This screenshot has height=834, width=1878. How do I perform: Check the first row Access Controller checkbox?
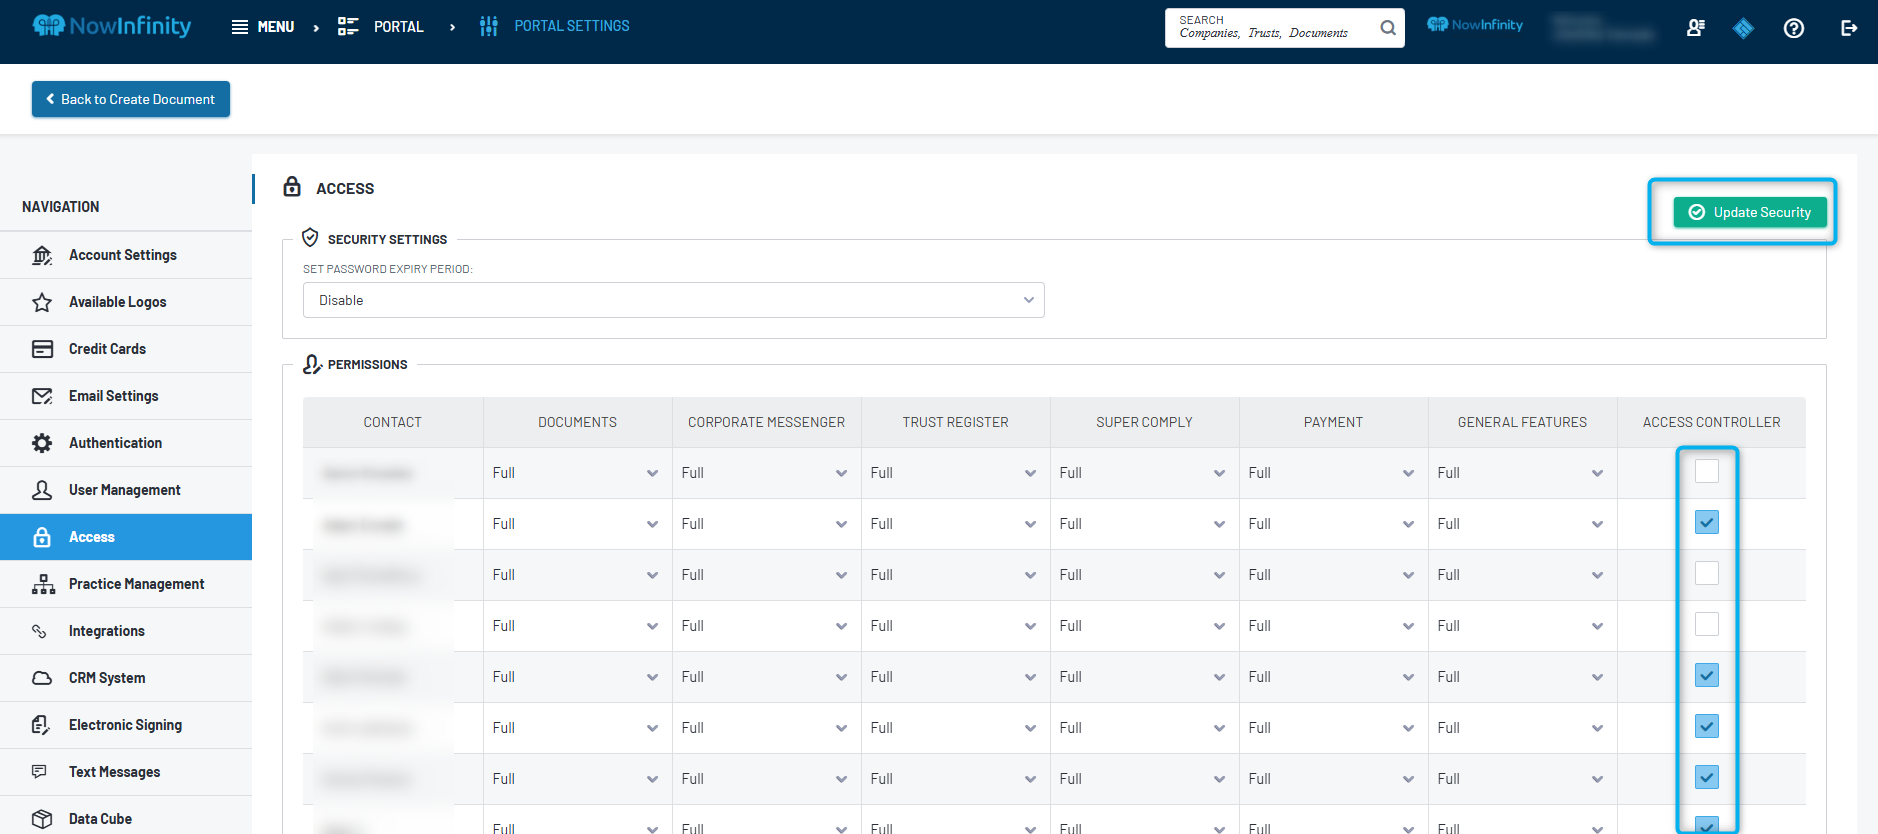pos(1706,471)
